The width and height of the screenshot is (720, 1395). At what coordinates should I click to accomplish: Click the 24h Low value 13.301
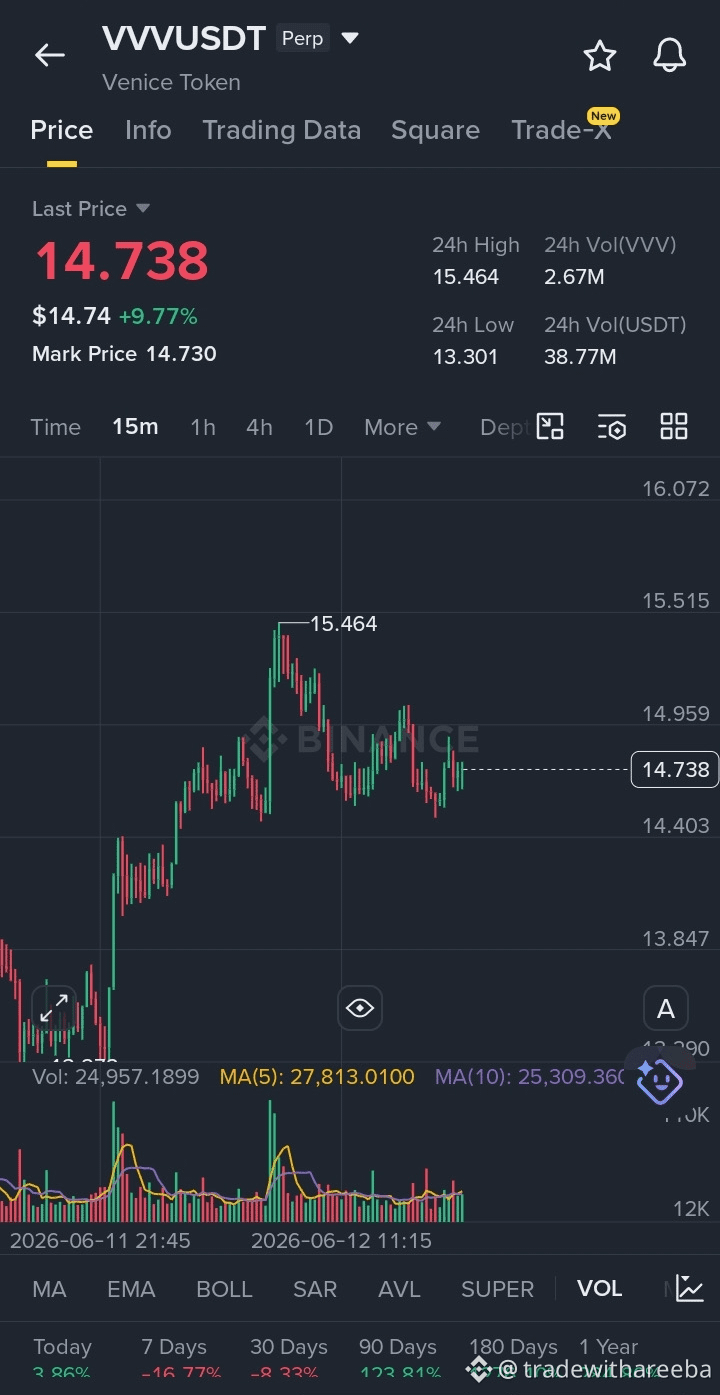pyautogui.click(x=465, y=356)
